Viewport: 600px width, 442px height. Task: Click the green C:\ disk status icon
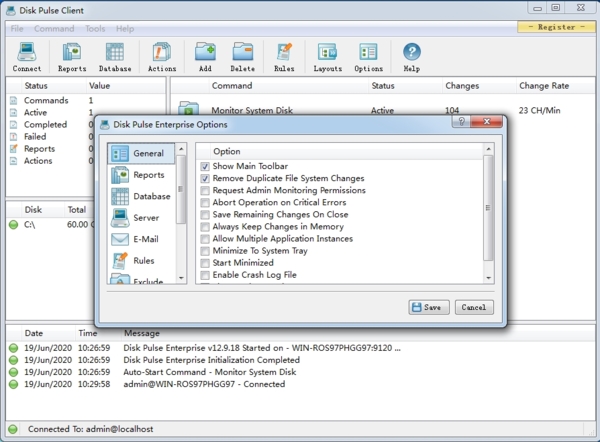[x=13, y=225]
